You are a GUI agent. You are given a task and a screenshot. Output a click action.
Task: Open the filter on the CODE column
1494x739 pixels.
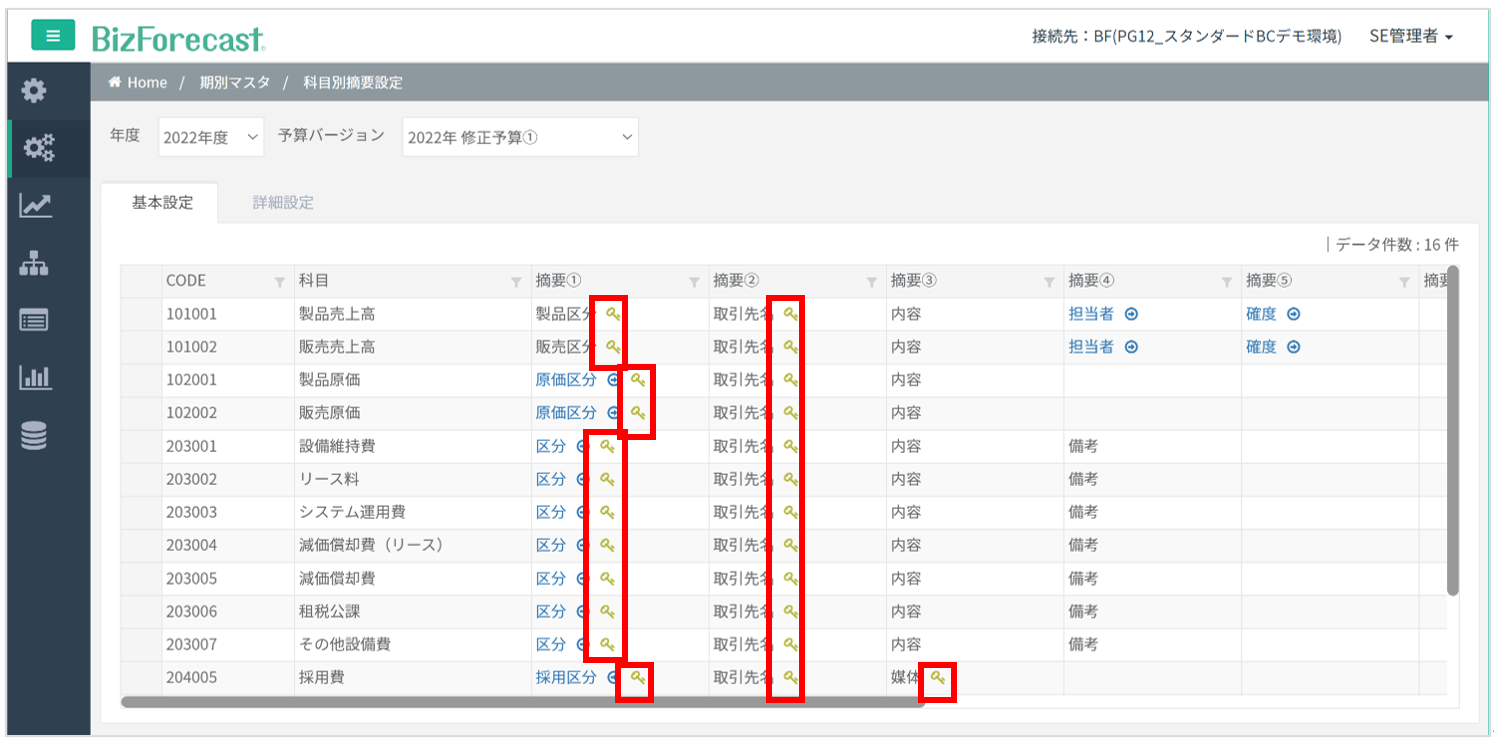pyautogui.click(x=279, y=282)
